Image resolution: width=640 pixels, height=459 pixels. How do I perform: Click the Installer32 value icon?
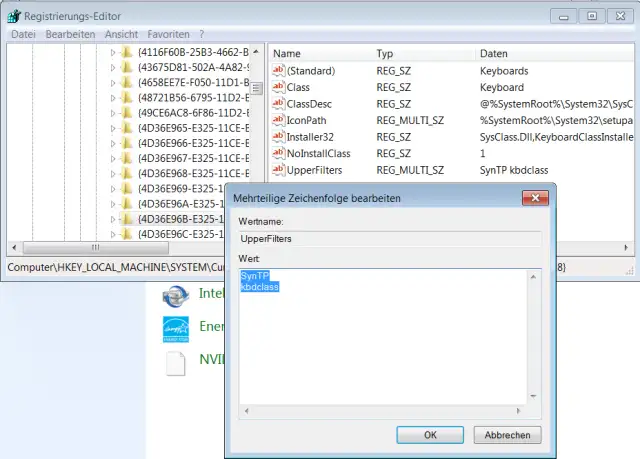(279, 137)
